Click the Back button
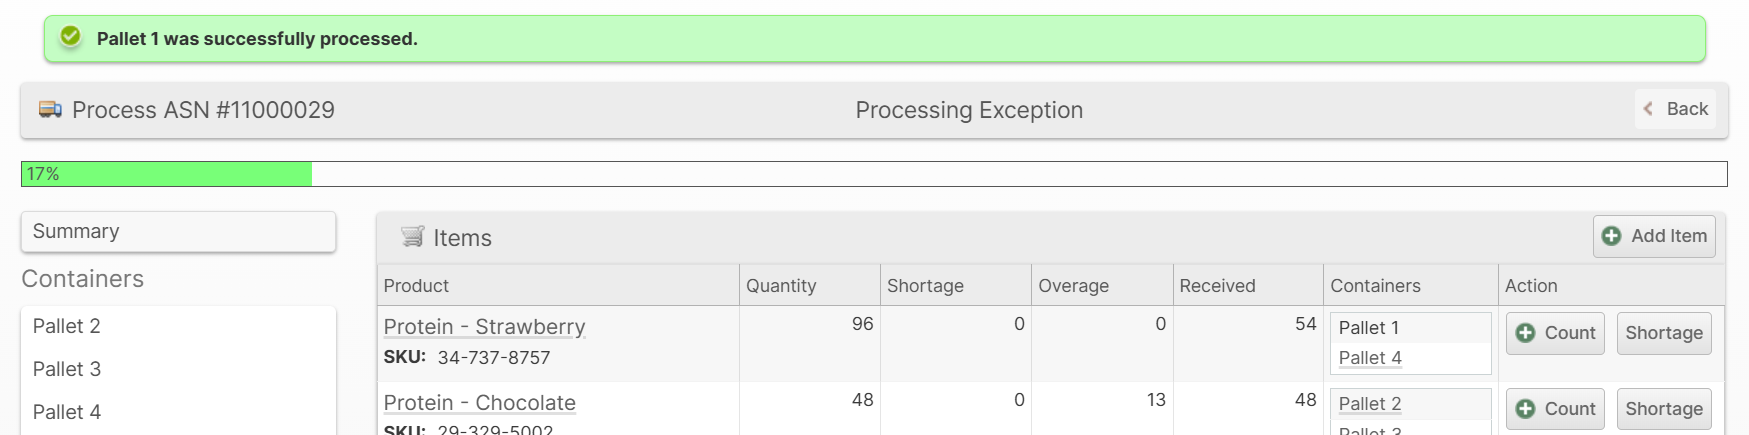Viewport: 1749px width, 435px height. [x=1675, y=109]
